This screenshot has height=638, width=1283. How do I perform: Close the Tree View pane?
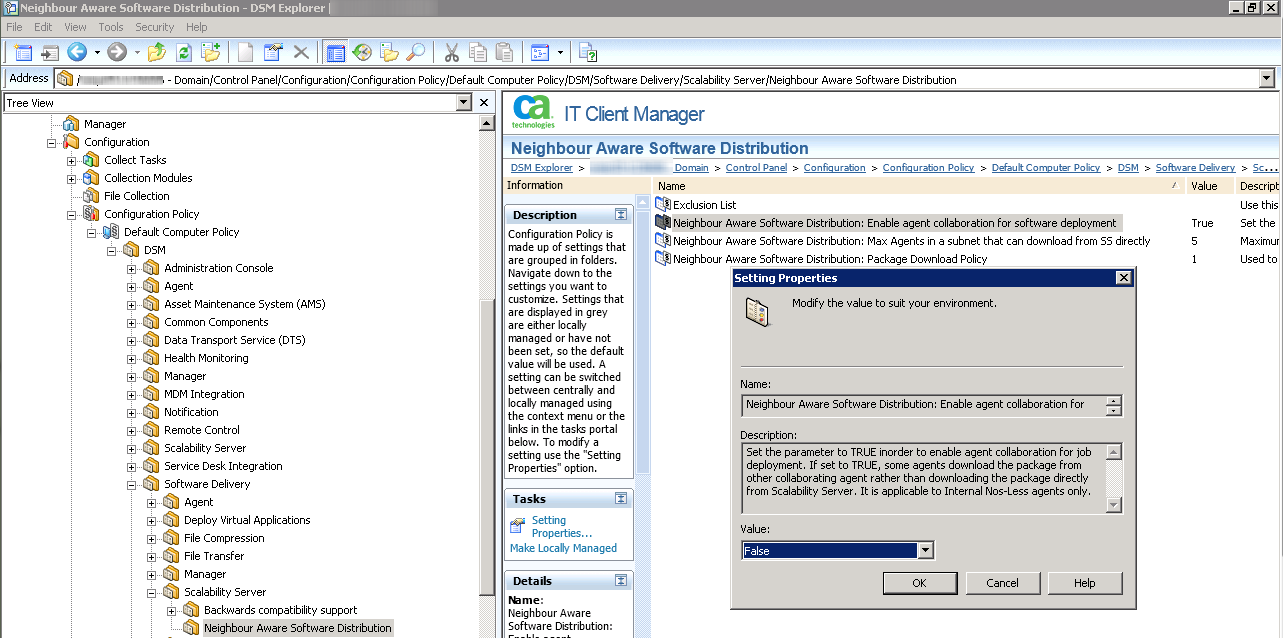click(x=484, y=103)
